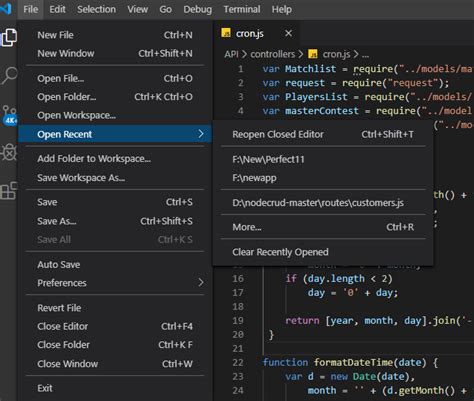Choose Save Workspace As...

click(115, 178)
